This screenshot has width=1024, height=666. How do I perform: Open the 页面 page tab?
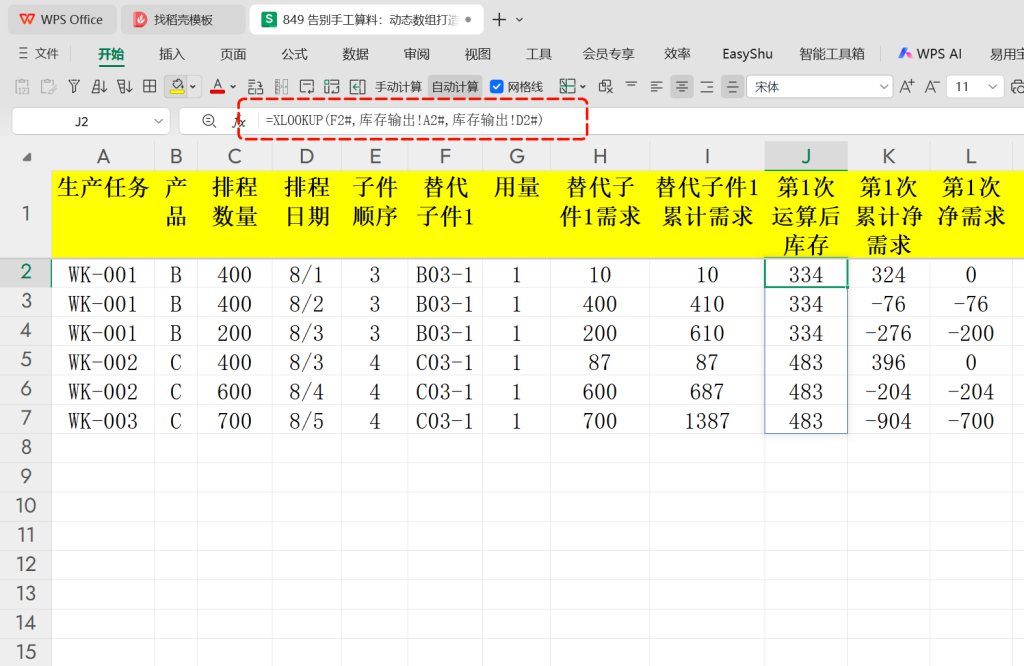pos(233,54)
